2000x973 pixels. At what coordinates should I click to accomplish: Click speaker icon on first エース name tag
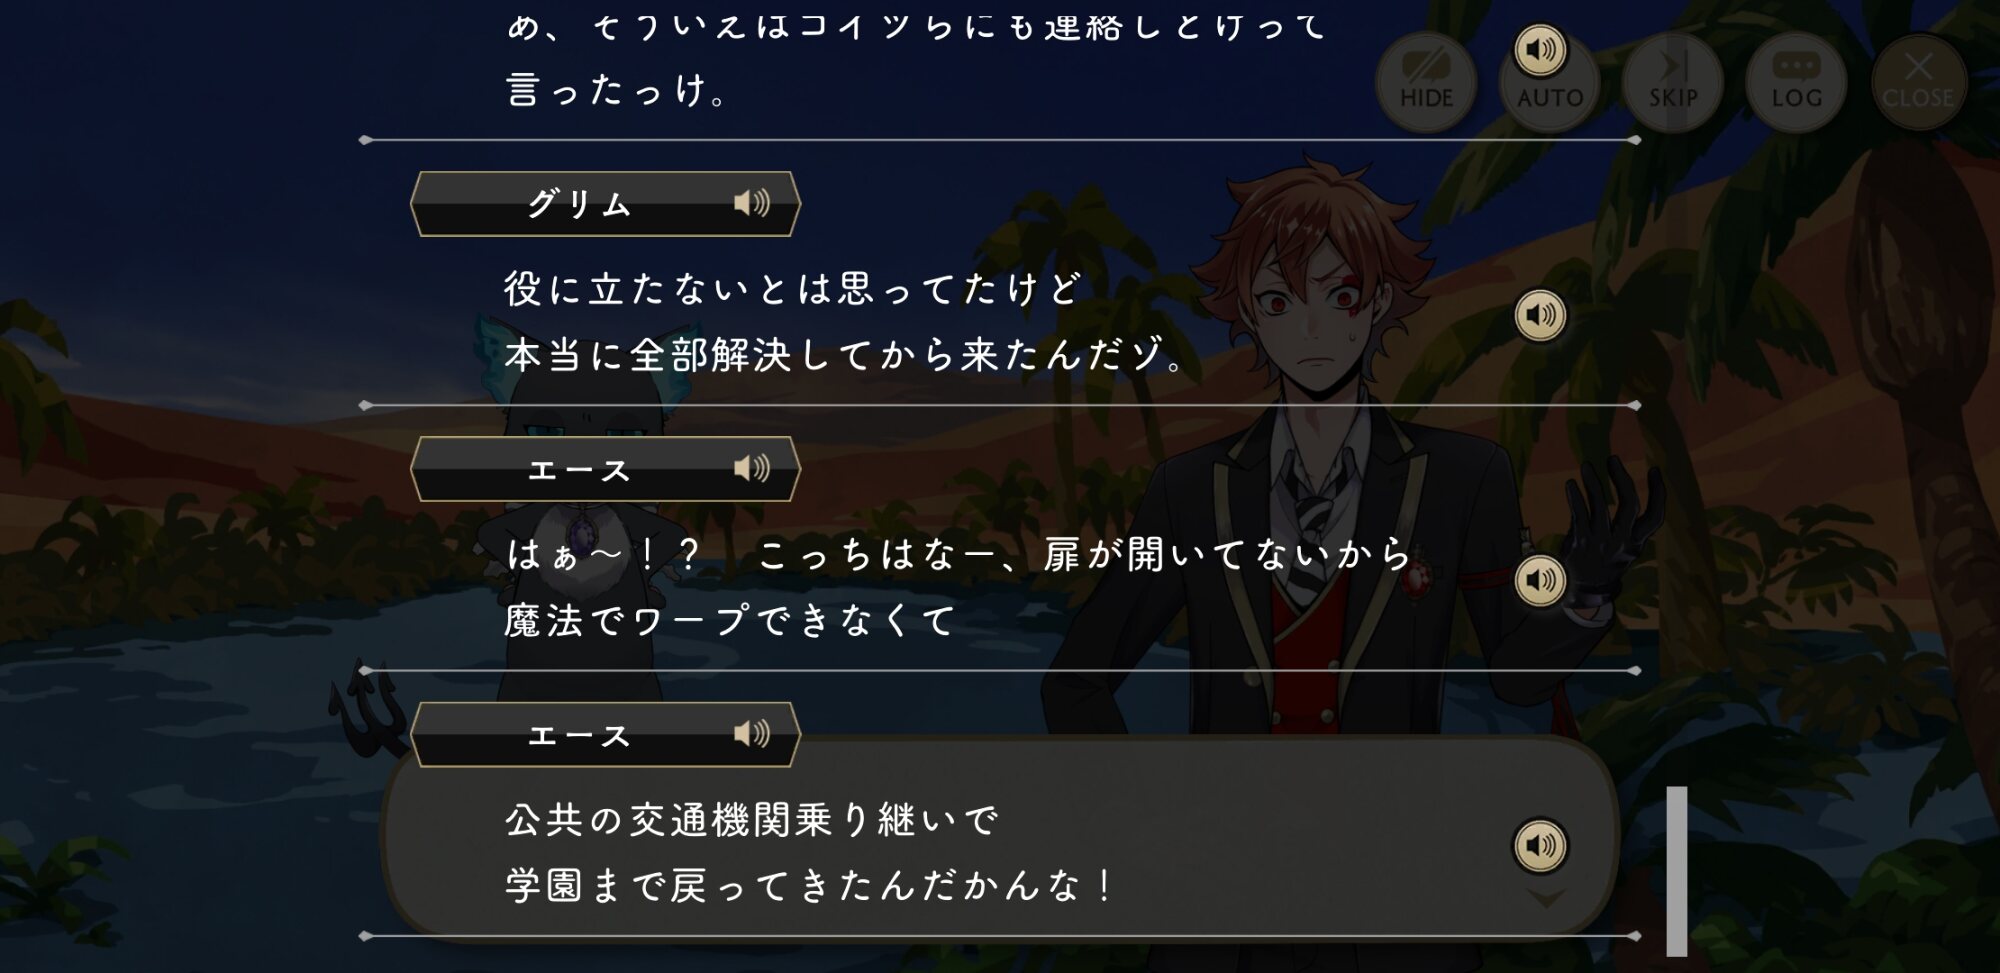tap(752, 468)
